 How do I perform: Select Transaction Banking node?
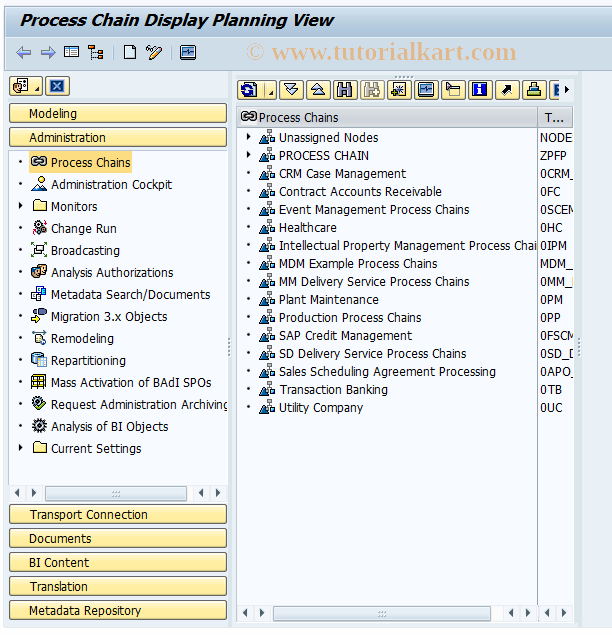[333, 390]
